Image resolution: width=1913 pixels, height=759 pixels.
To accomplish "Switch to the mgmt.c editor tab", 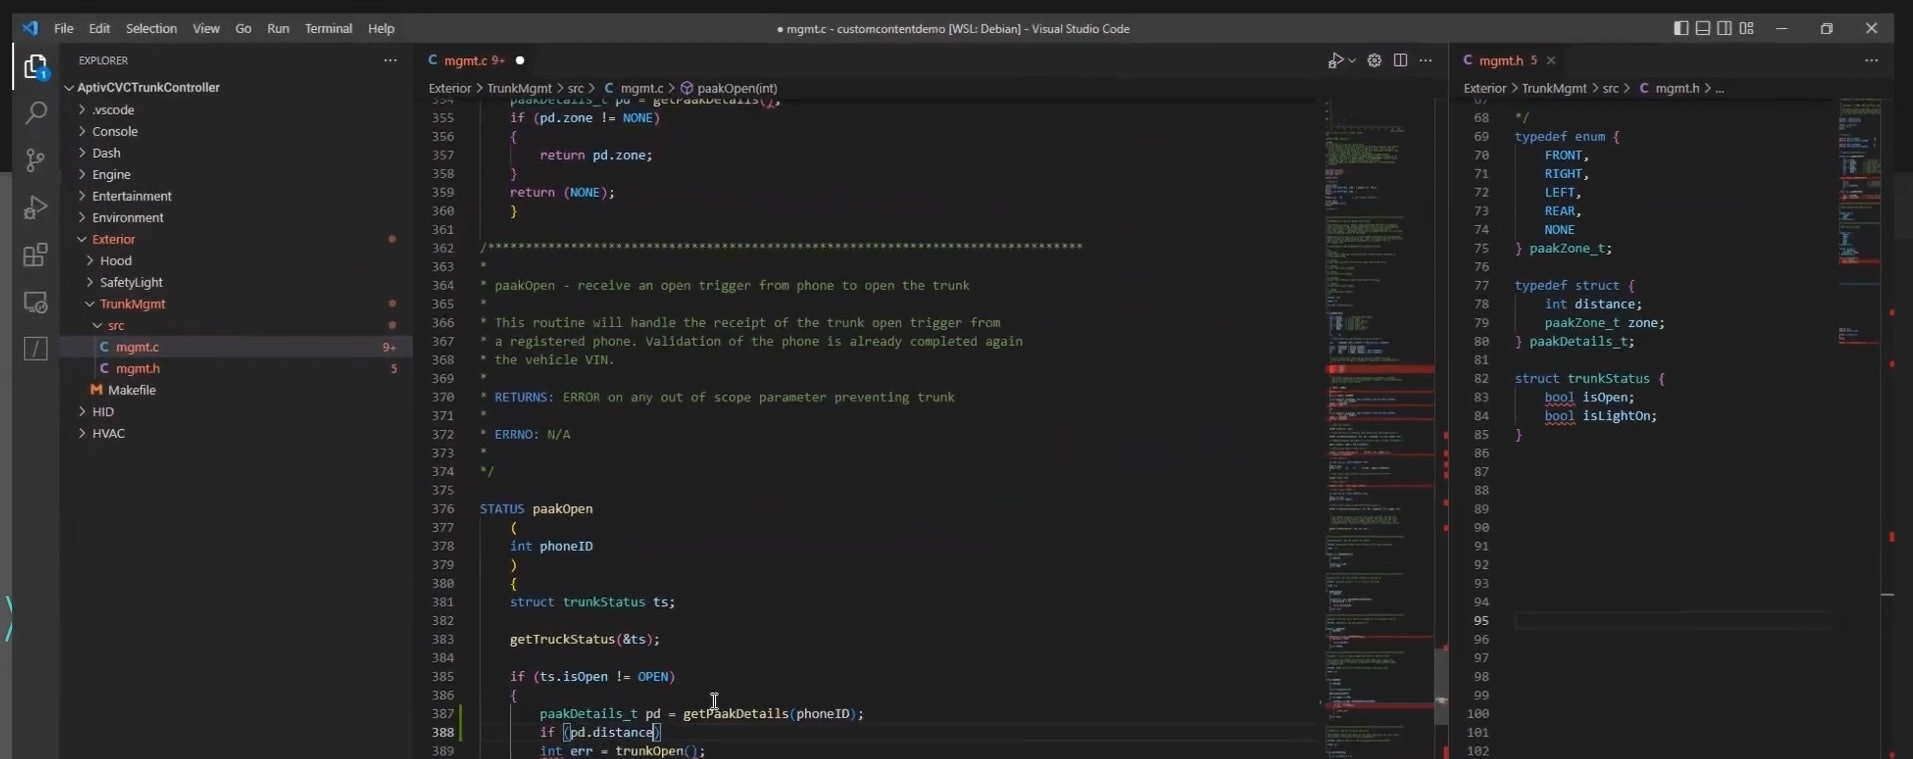I will coord(478,61).
